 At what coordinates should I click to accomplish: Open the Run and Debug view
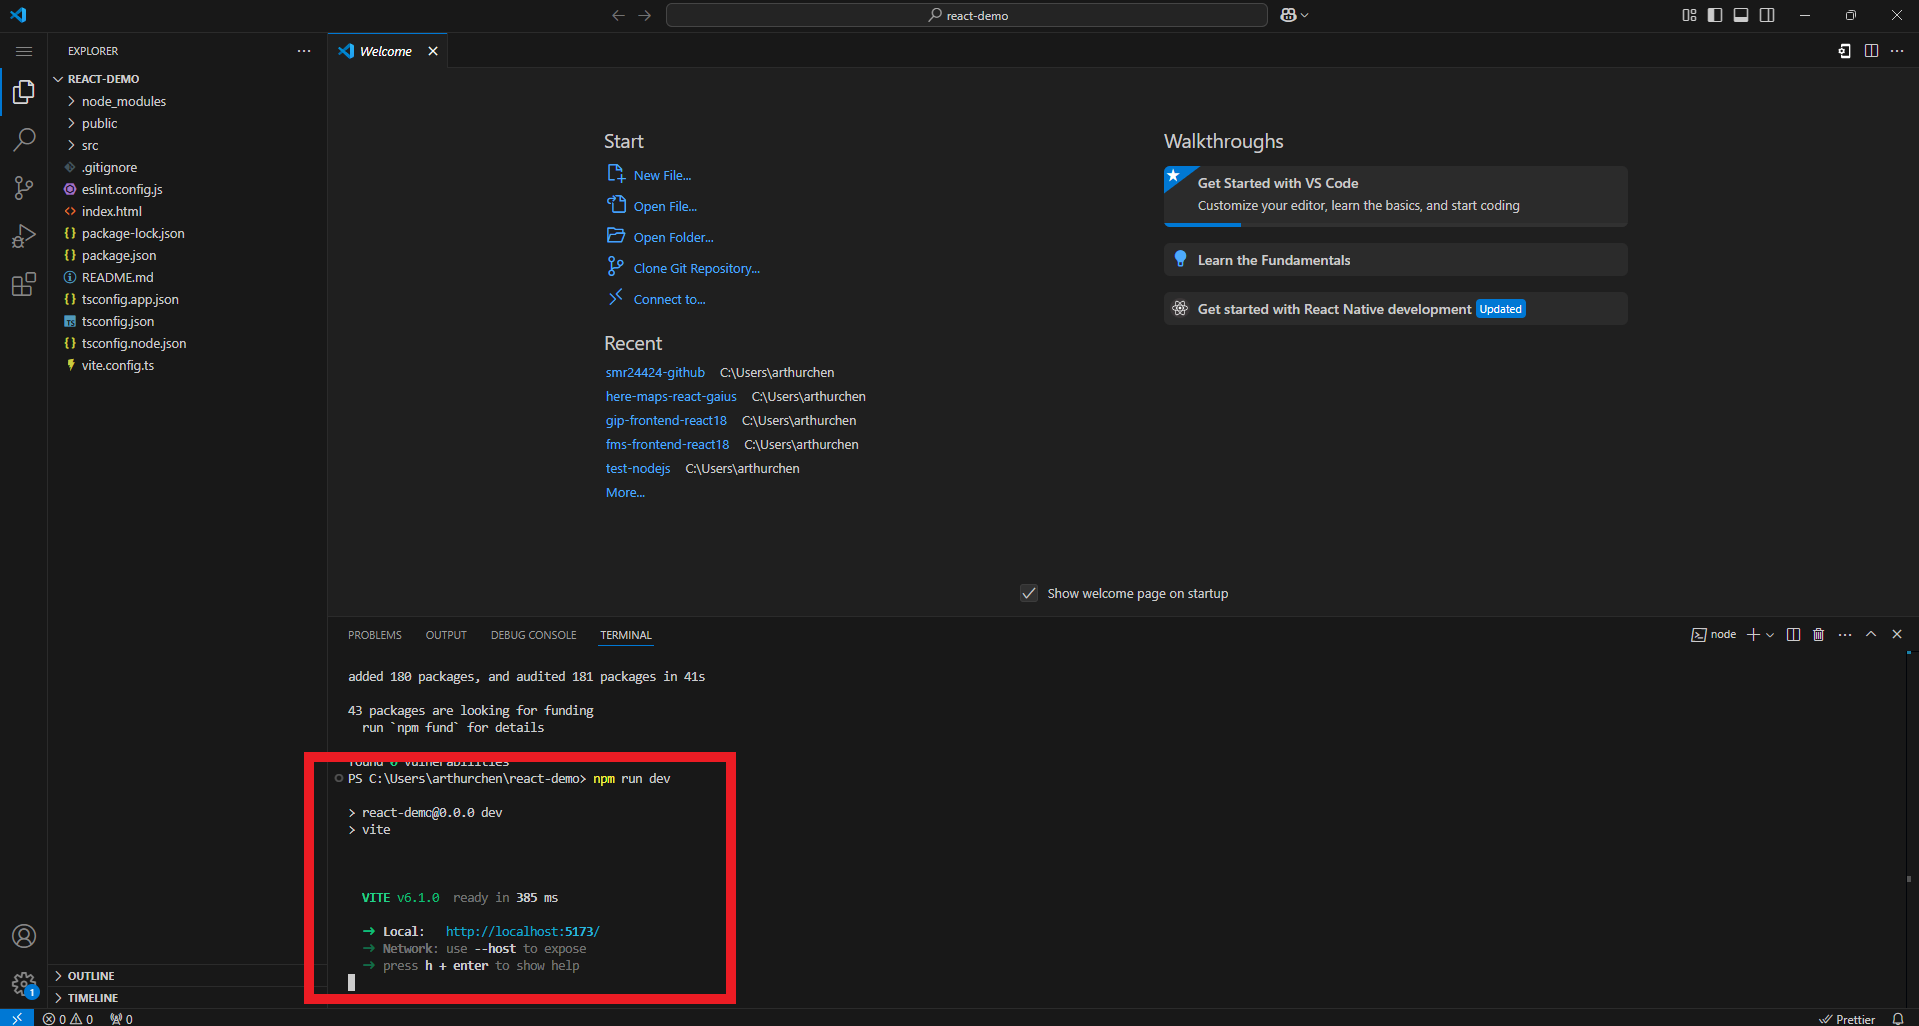click(24, 236)
